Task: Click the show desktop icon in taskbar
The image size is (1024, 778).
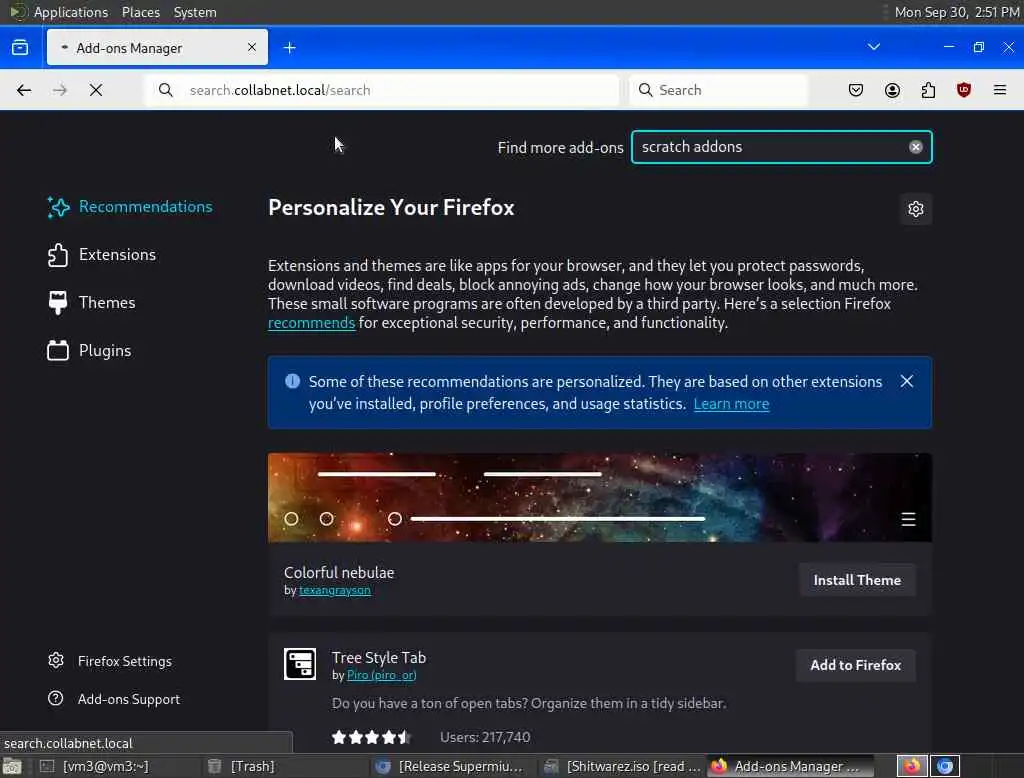Action: [x=12, y=766]
